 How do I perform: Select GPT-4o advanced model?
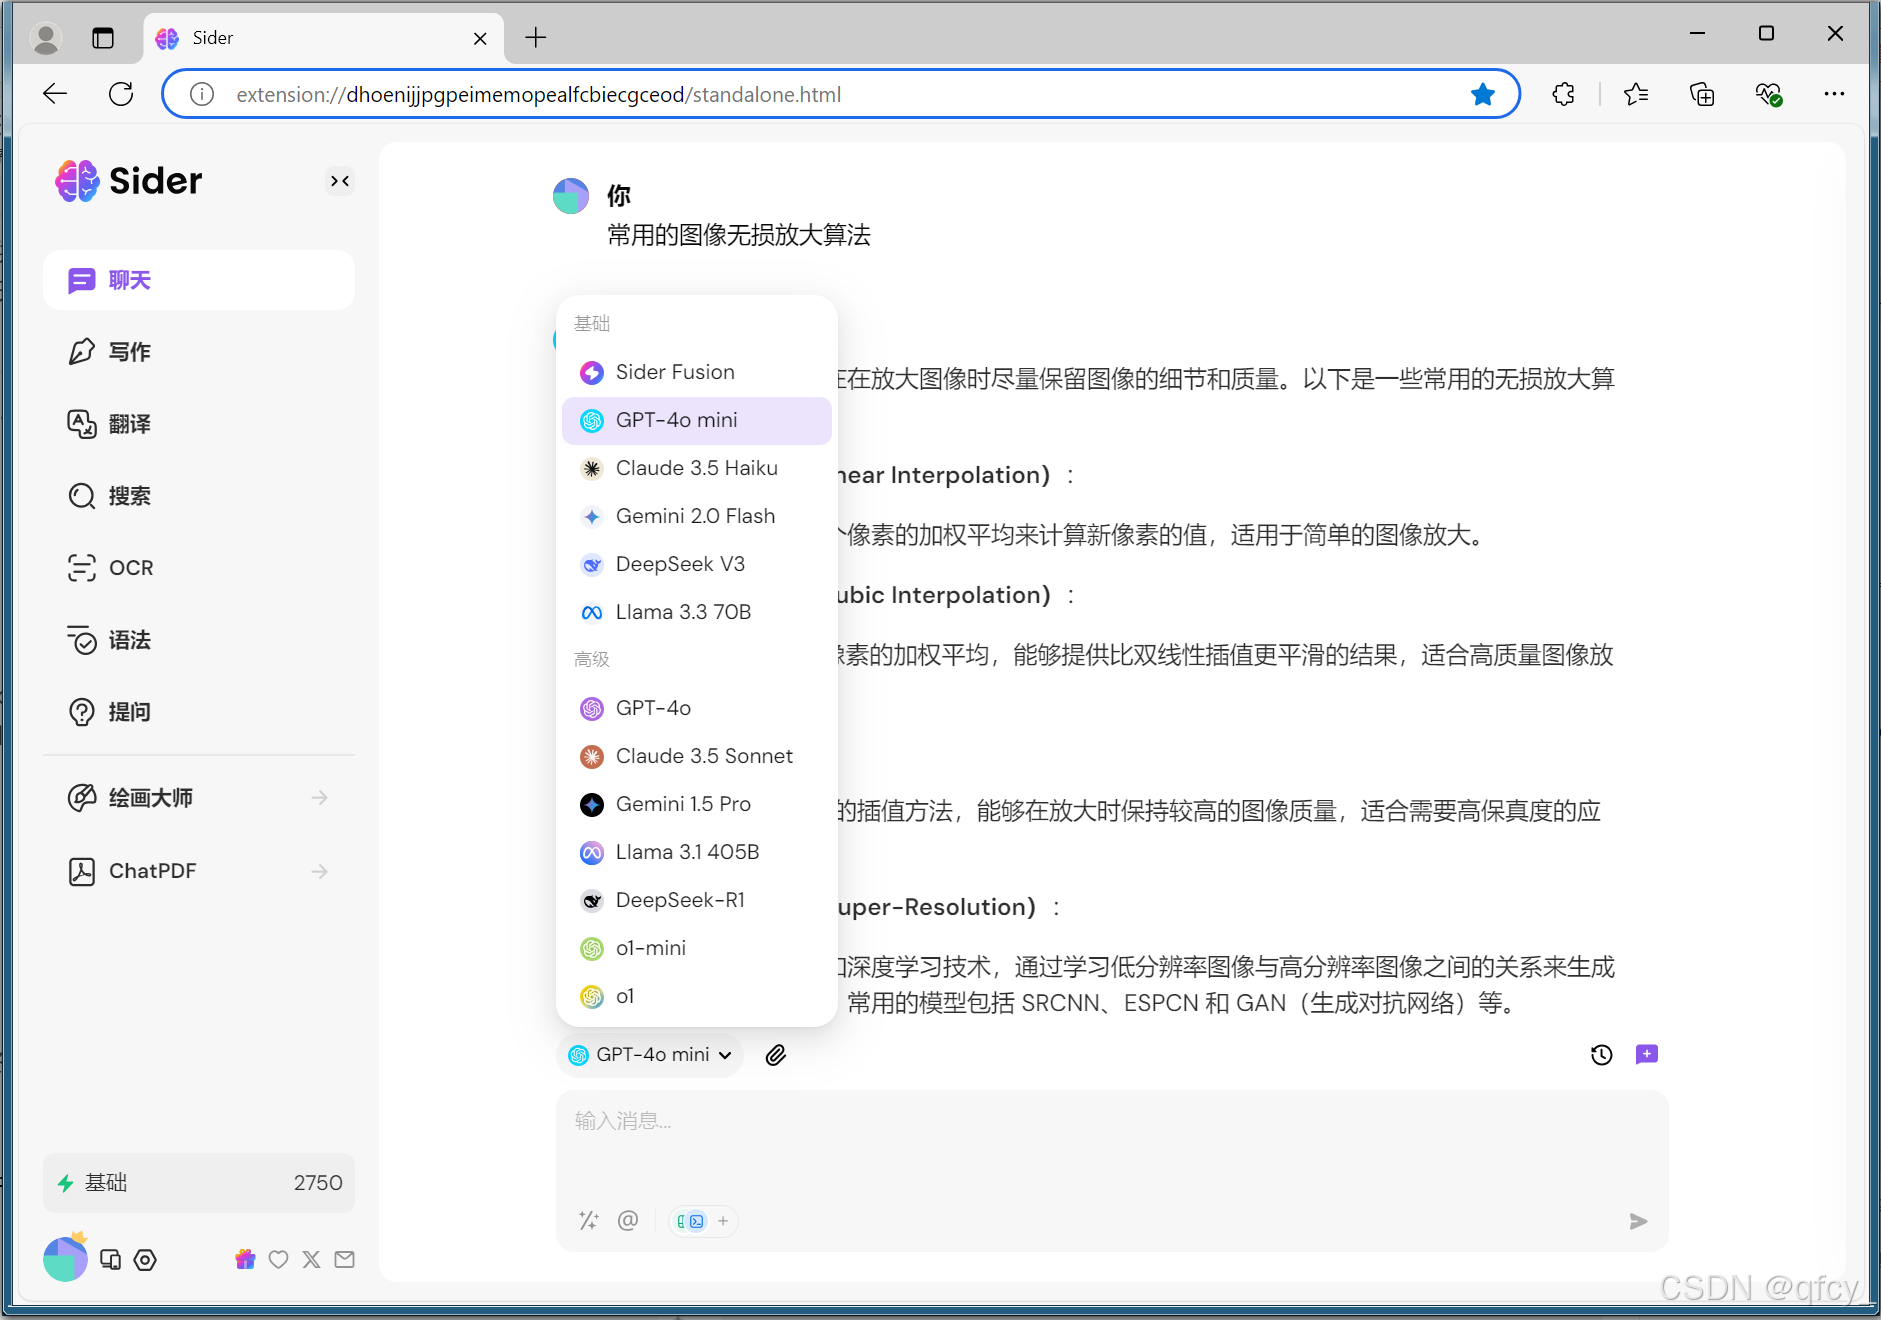697,708
